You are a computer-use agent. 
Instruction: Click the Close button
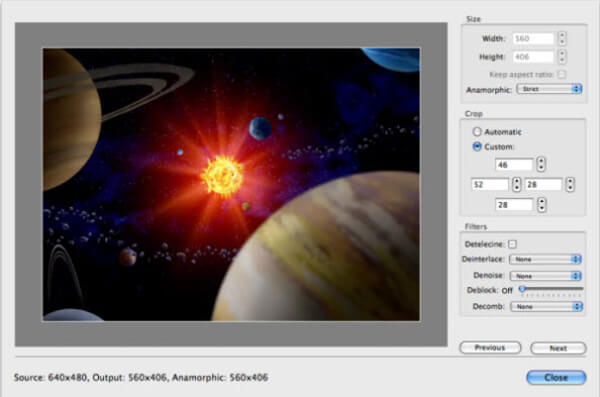tap(556, 377)
